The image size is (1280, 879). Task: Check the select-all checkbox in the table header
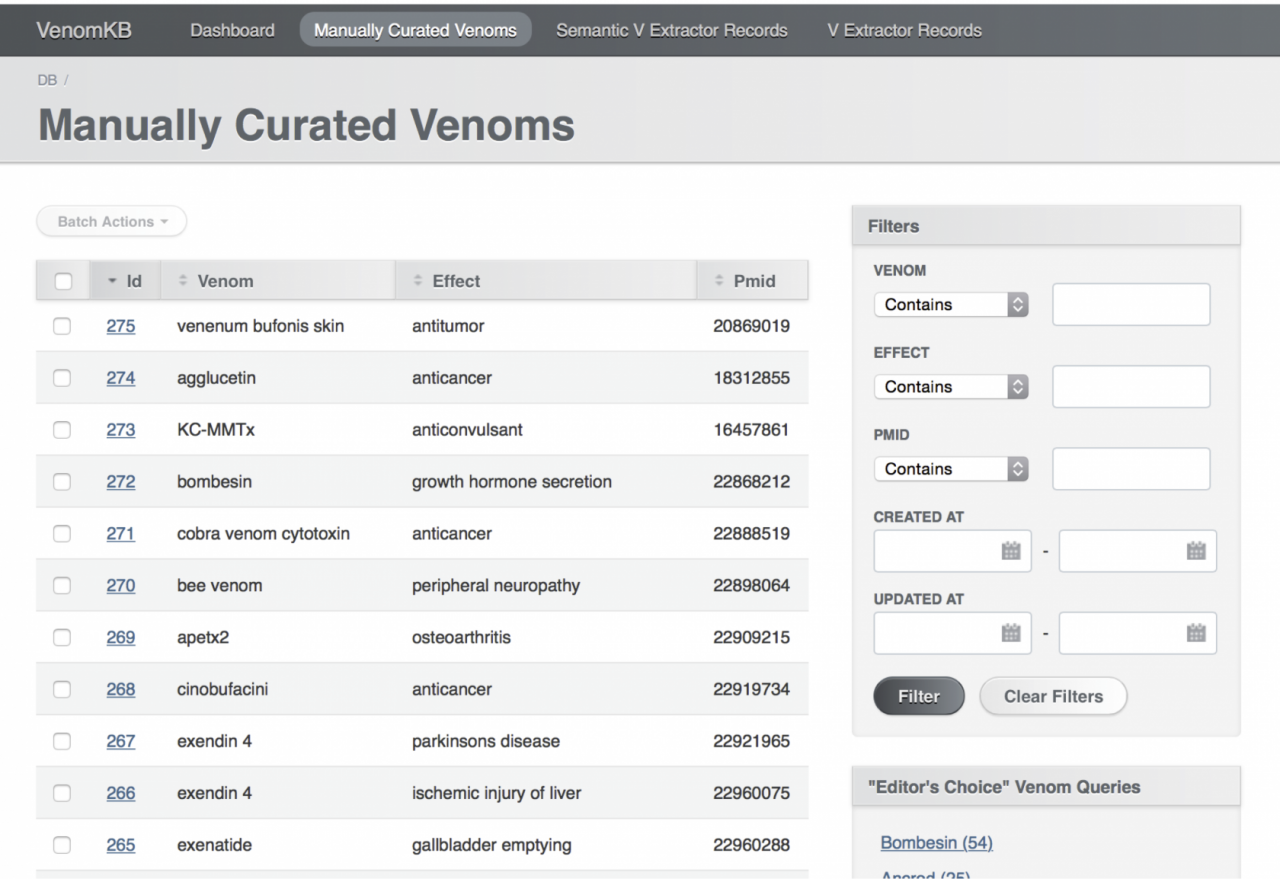(x=61, y=280)
